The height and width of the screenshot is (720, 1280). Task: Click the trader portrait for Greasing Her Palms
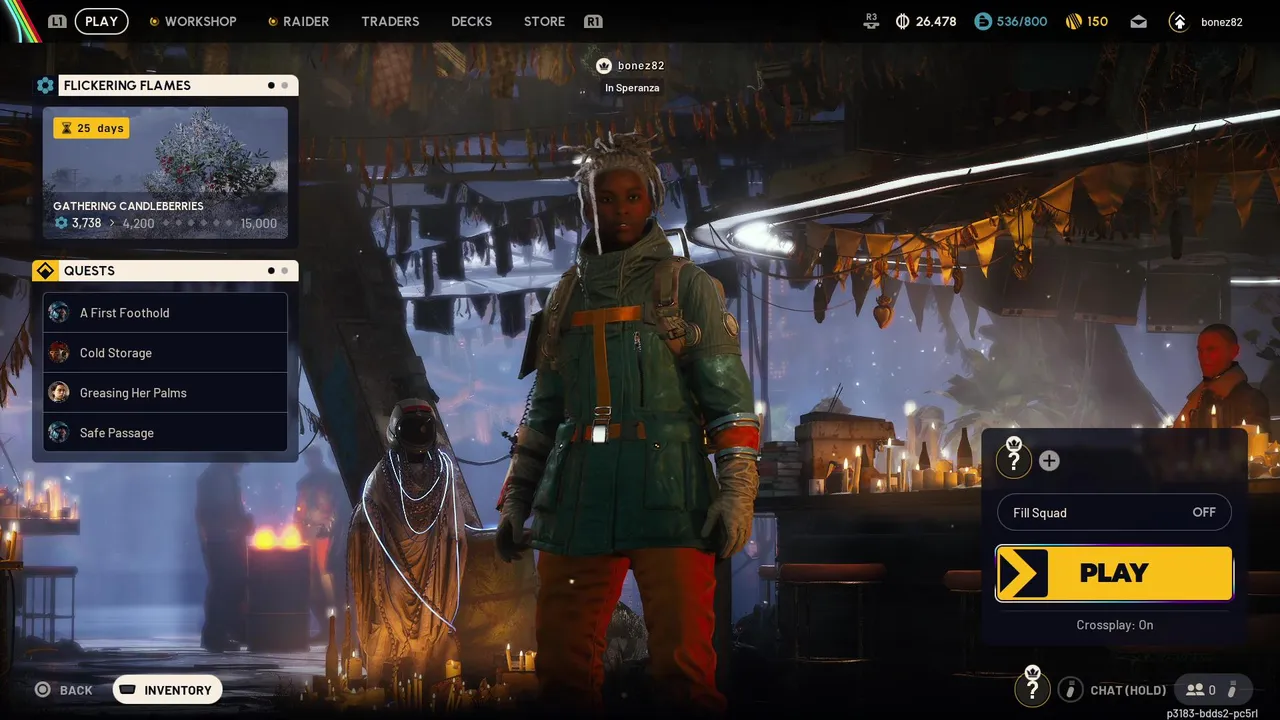pos(59,392)
